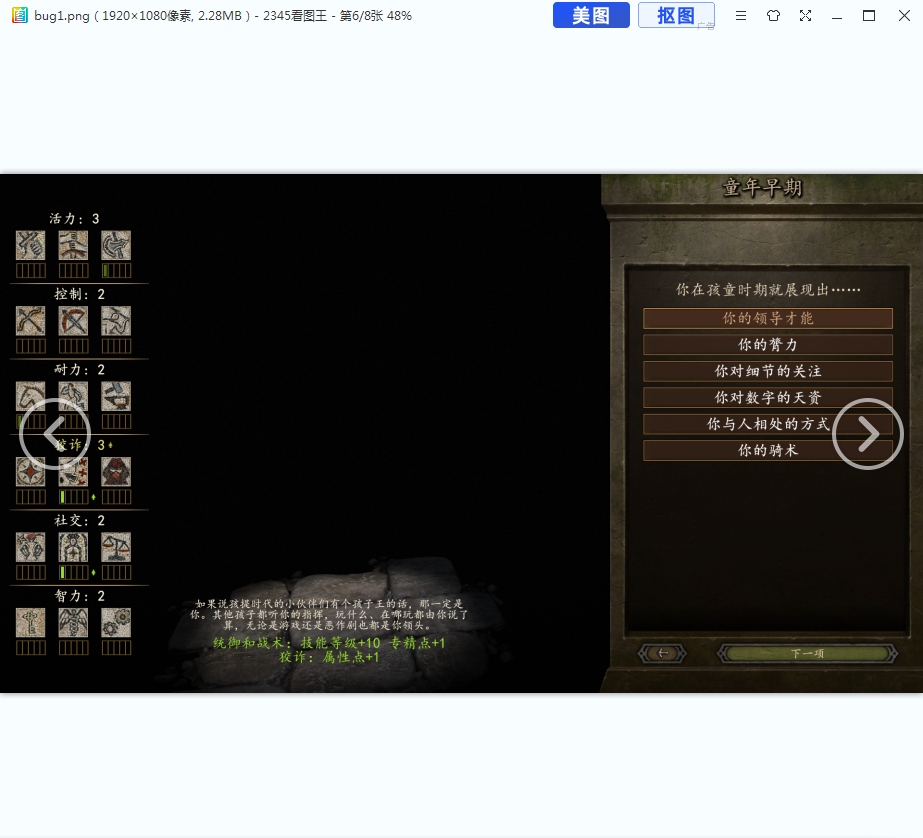The width and height of the screenshot is (923, 838).
Task: Click the Crossbow skill icon under 控制
Action: (x=74, y=321)
